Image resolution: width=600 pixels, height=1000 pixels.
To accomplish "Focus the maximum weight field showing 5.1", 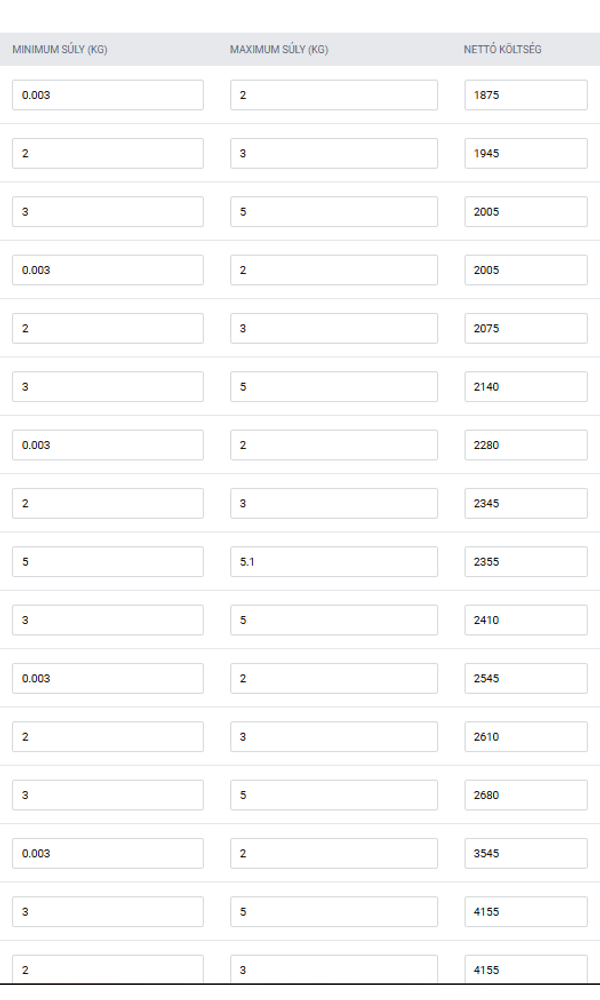I will click(333, 562).
